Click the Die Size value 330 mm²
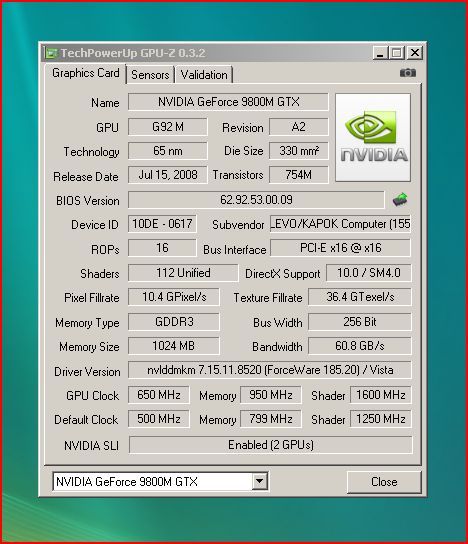 (x=298, y=151)
